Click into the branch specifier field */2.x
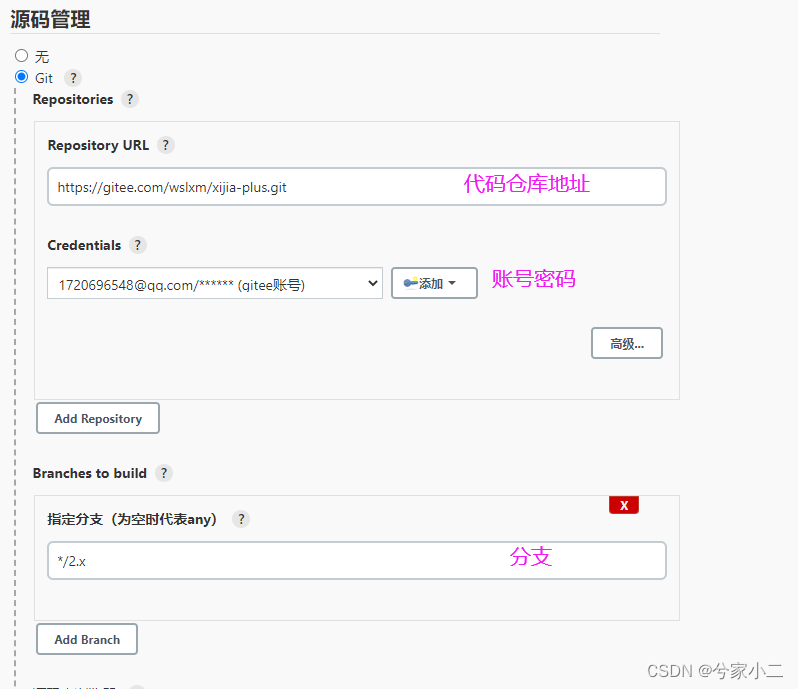798x689 pixels. point(357,560)
